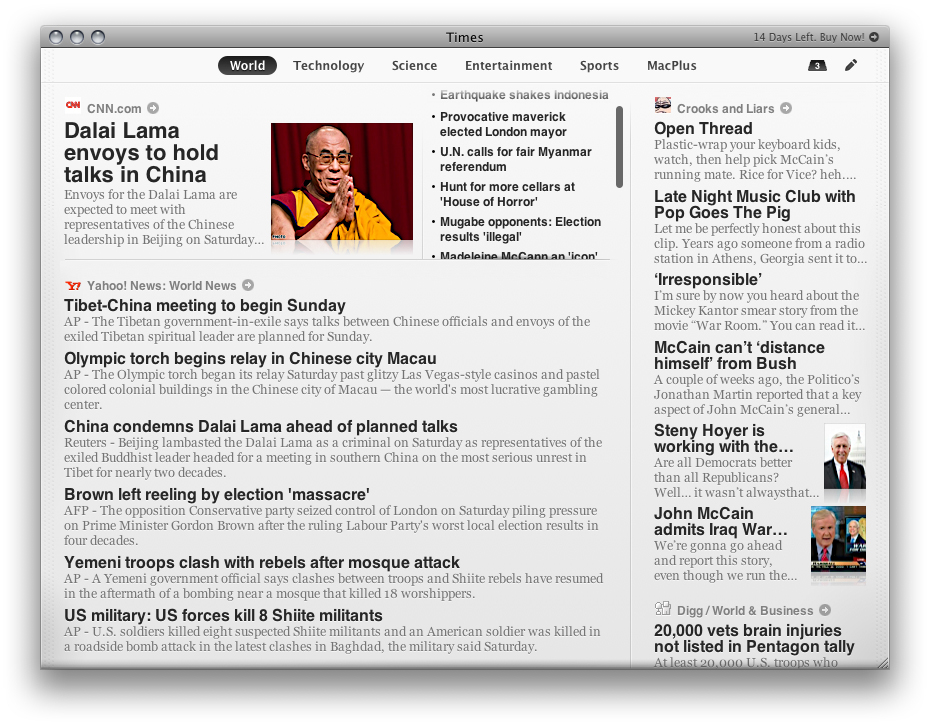Open 'McCain can't distance himself' article
The height and width of the screenshot is (725, 930).
click(x=739, y=355)
